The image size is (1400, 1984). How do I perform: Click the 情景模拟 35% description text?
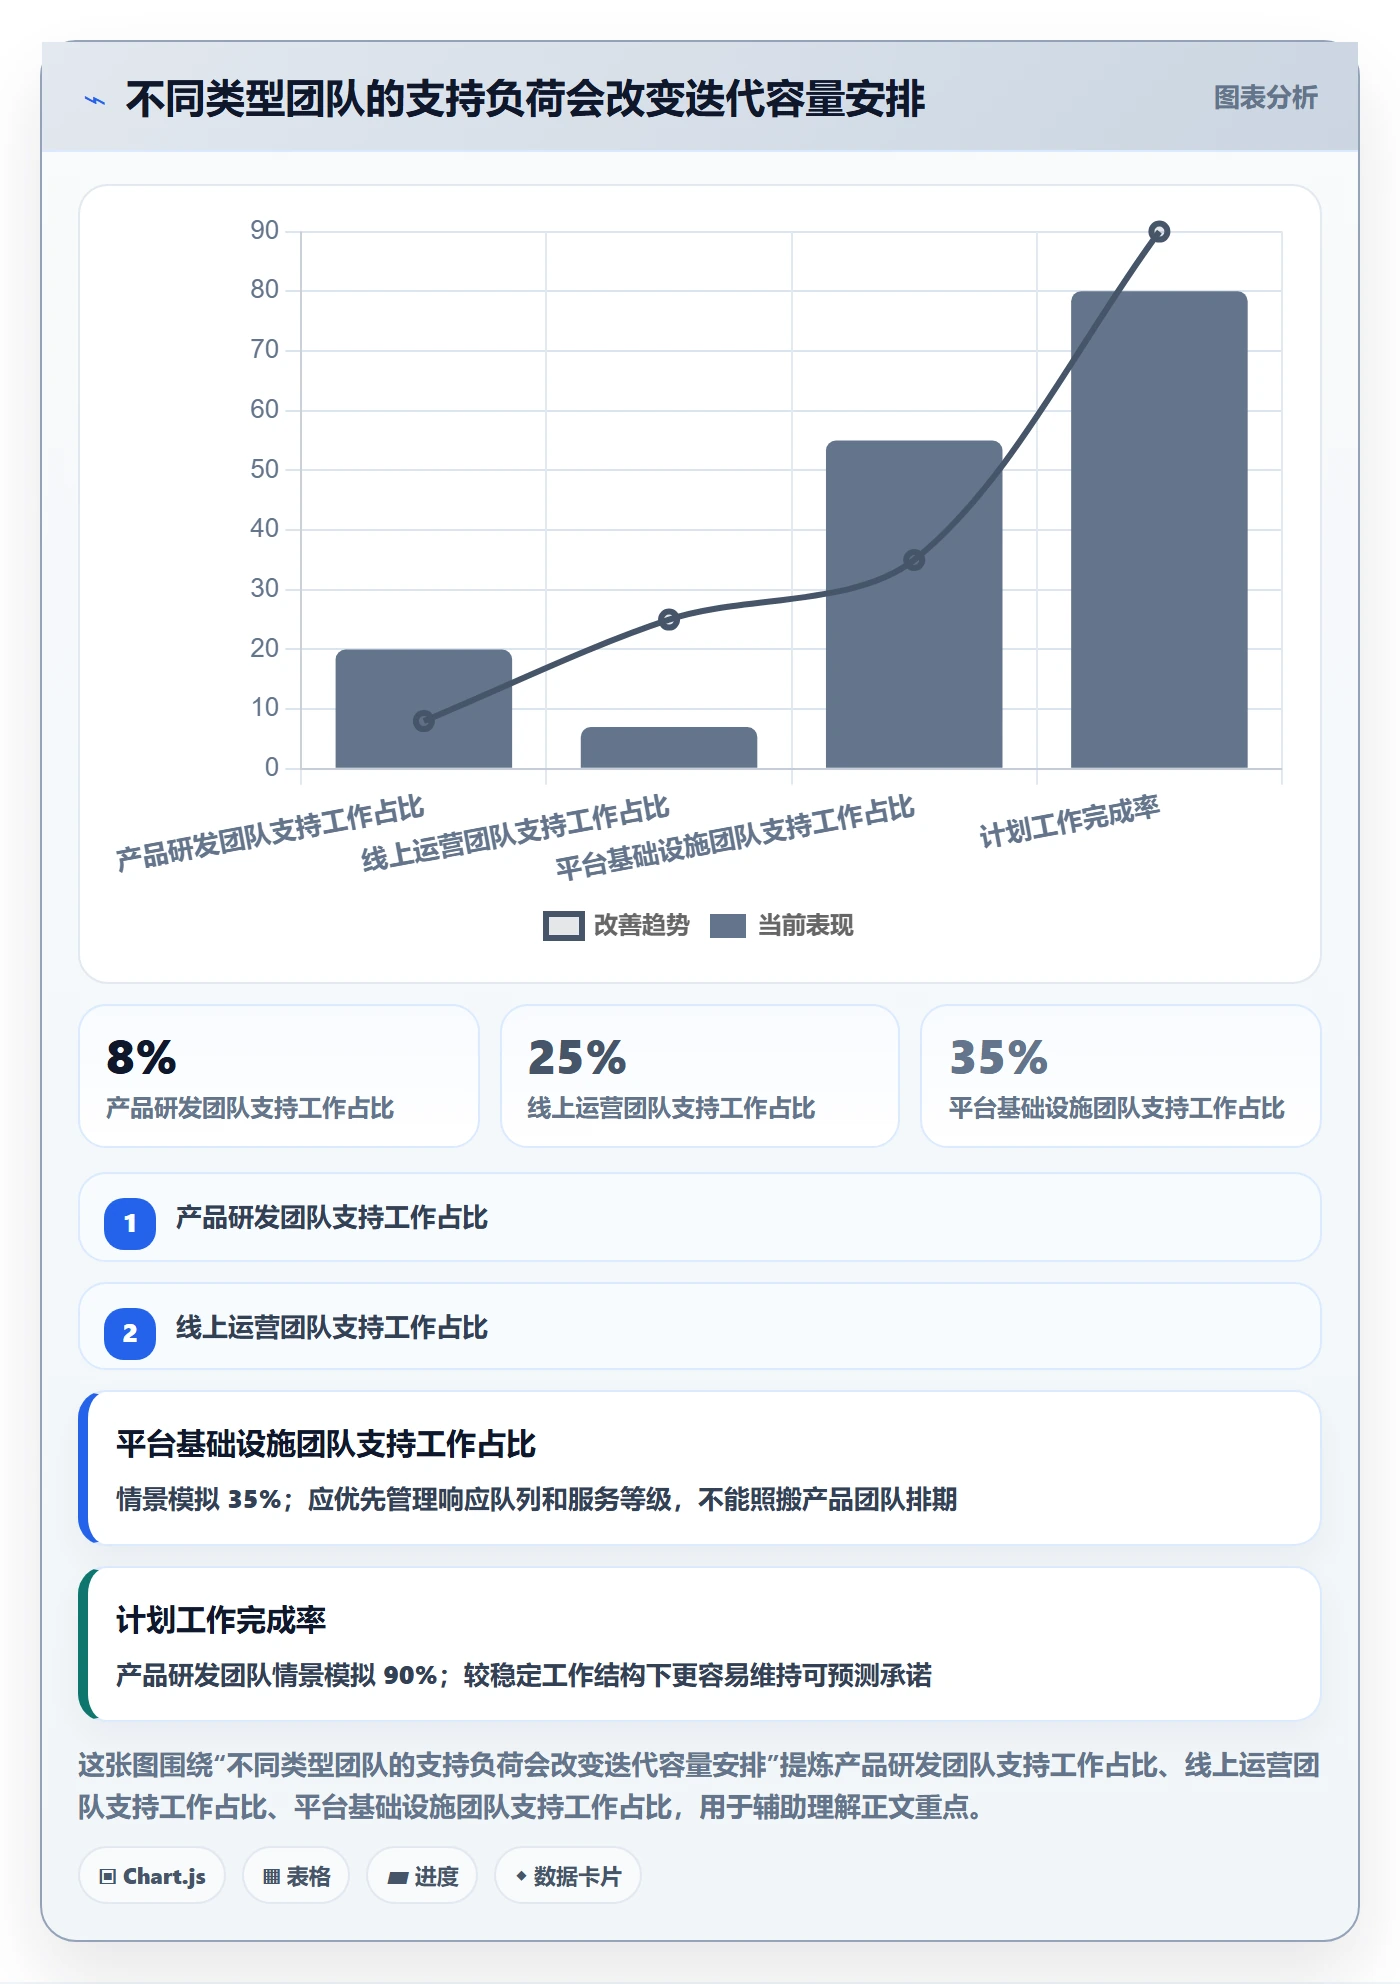coord(537,1499)
